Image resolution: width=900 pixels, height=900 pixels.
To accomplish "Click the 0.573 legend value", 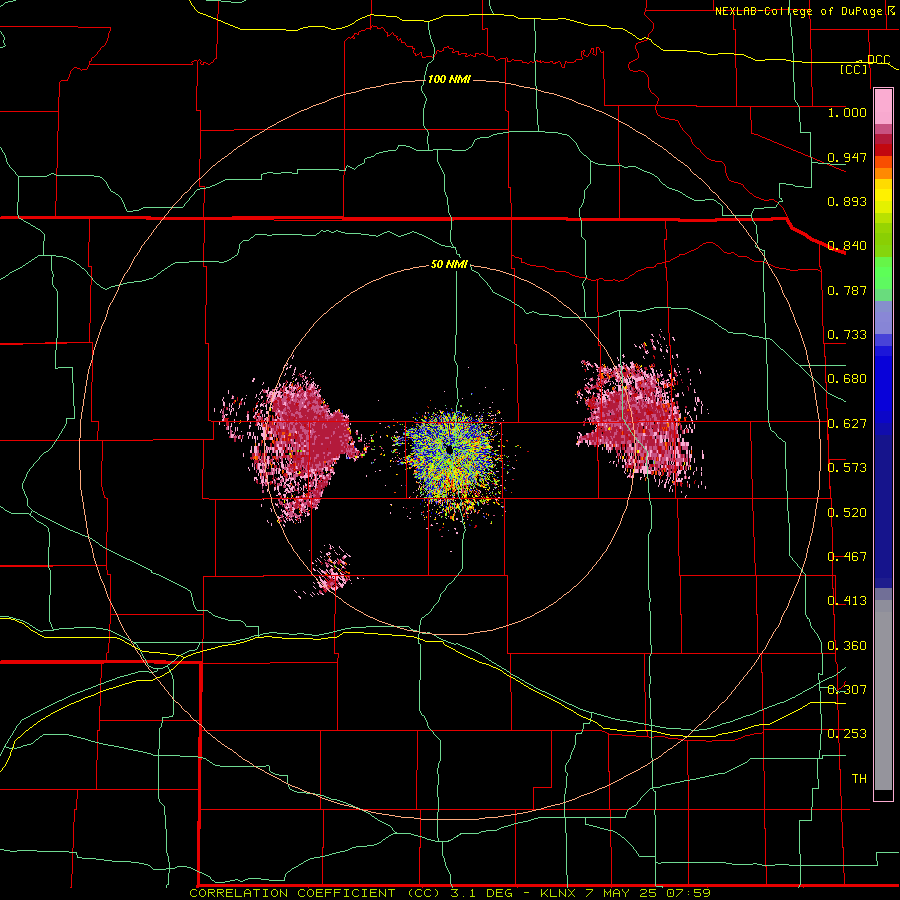I will (x=847, y=468).
